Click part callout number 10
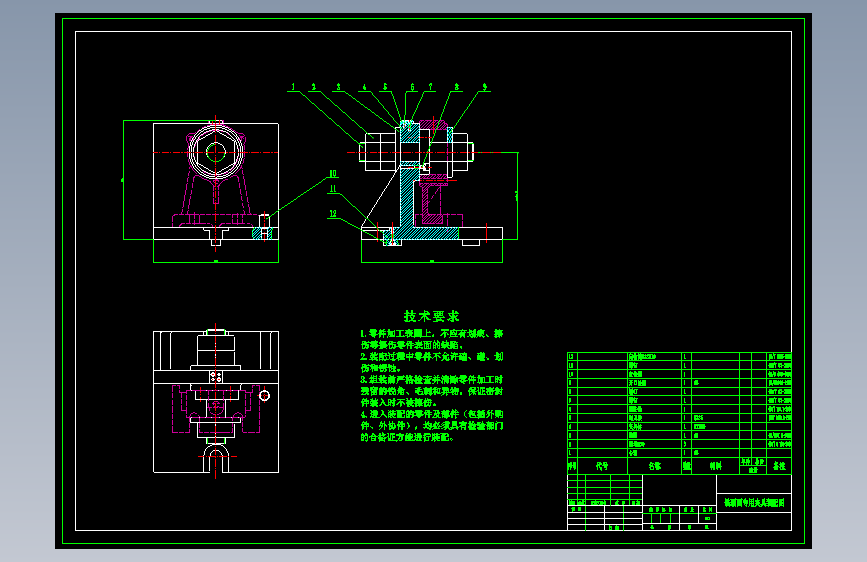The image size is (867, 562). (333, 174)
